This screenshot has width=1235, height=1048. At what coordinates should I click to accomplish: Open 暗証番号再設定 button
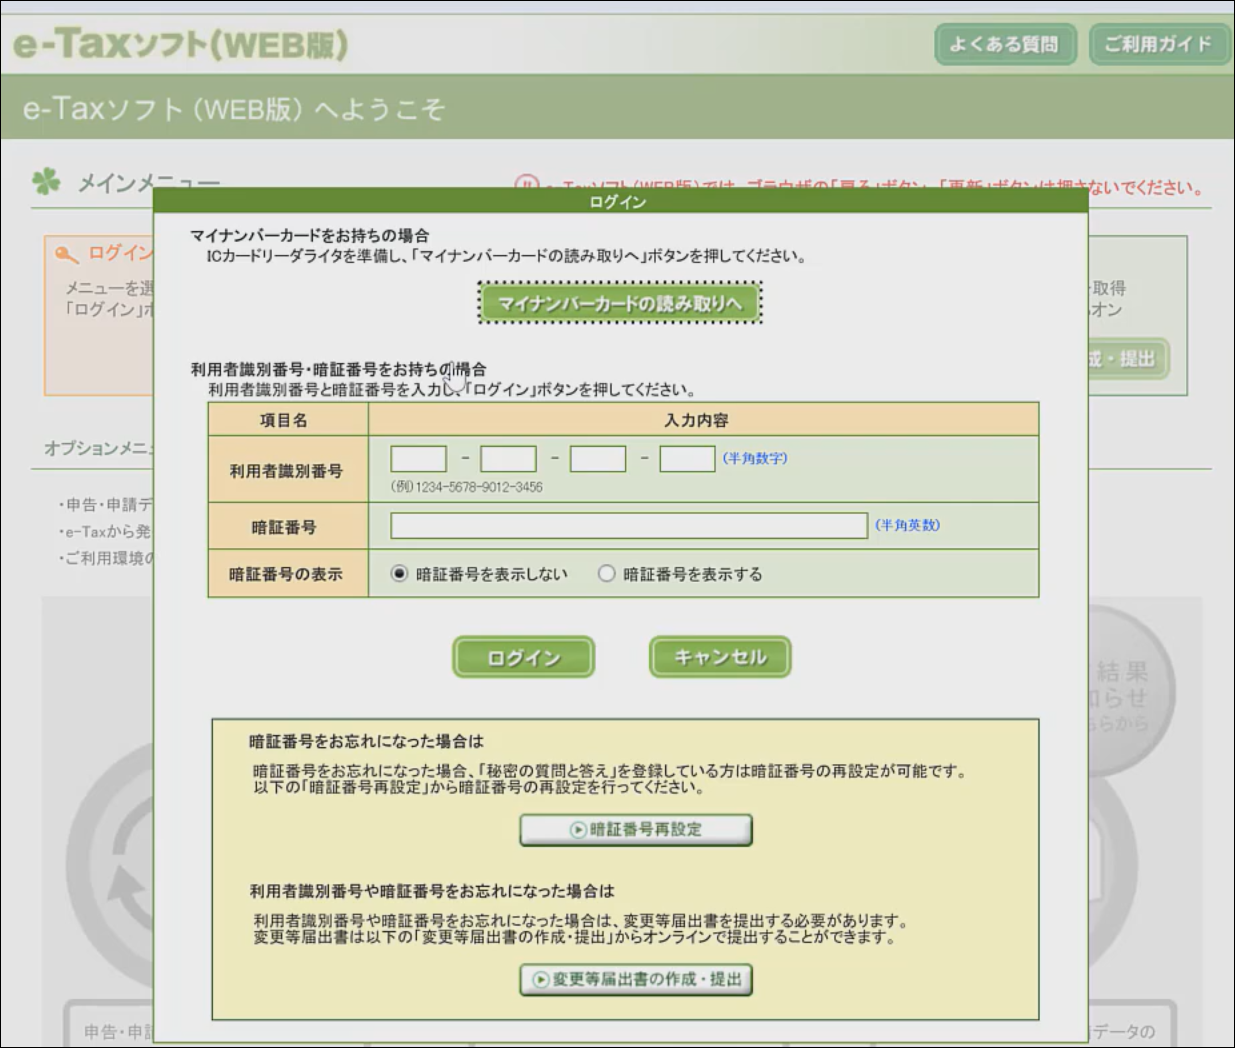pos(636,830)
